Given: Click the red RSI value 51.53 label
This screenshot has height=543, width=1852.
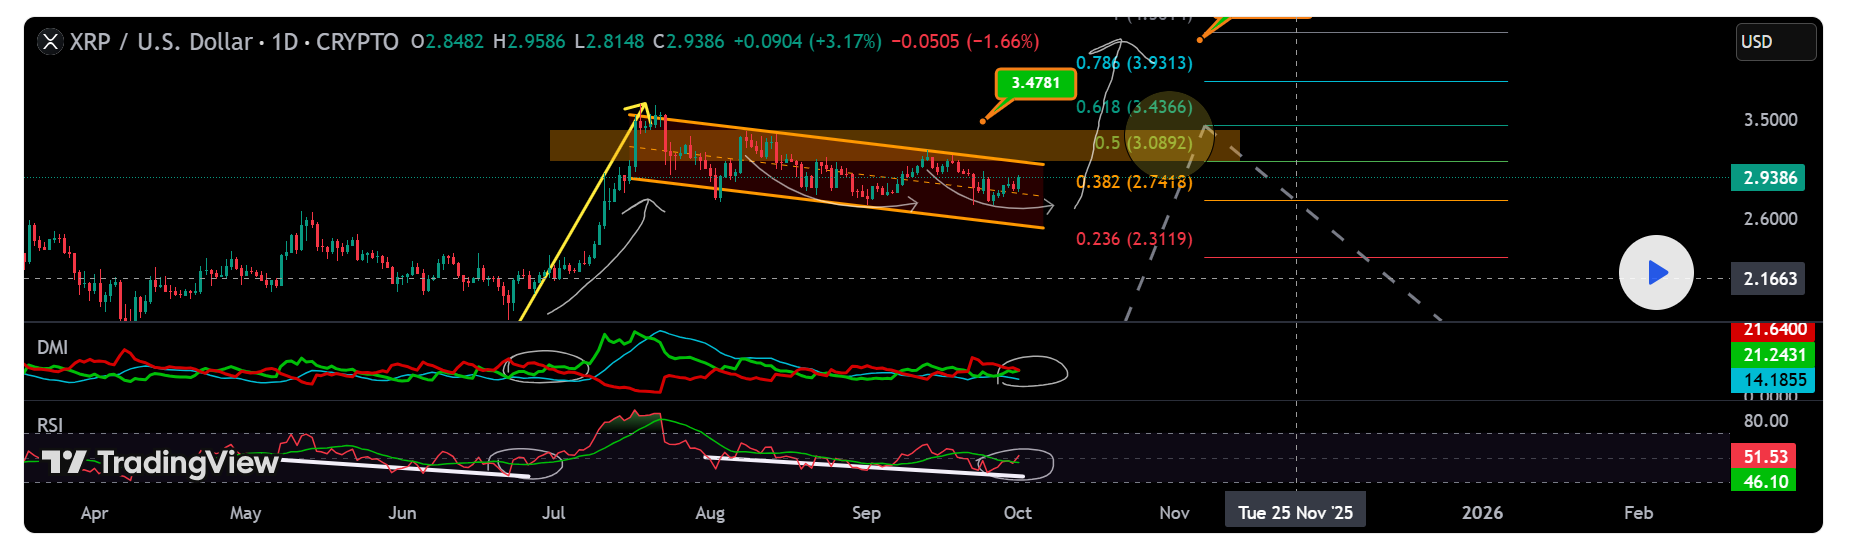Looking at the screenshot, I should pos(1765,457).
